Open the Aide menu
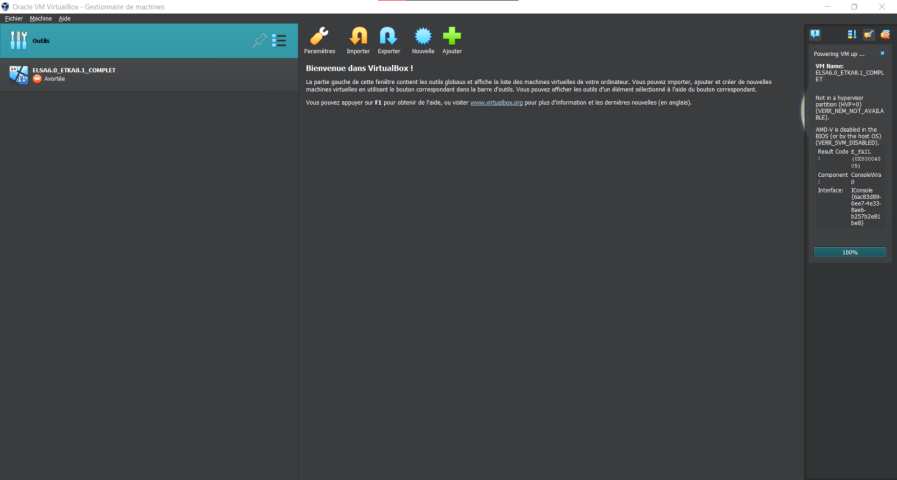The height and width of the screenshot is (480, 897). (x=65, y=18)
